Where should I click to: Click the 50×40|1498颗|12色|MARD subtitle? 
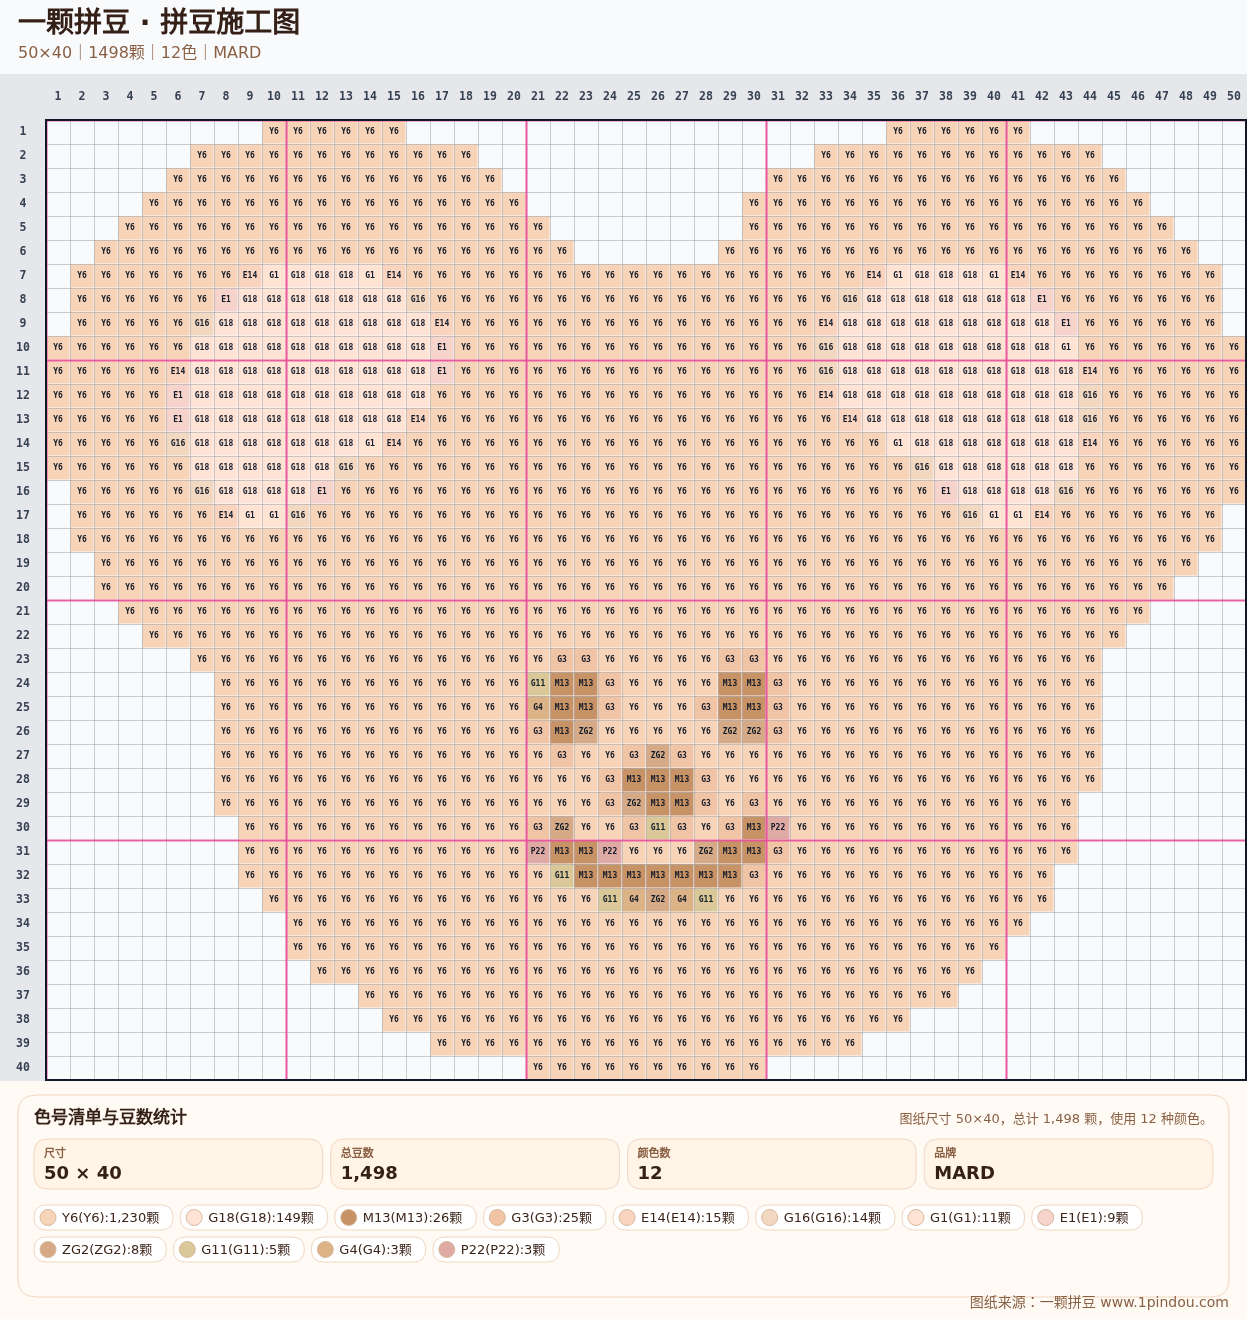point(139,53)
